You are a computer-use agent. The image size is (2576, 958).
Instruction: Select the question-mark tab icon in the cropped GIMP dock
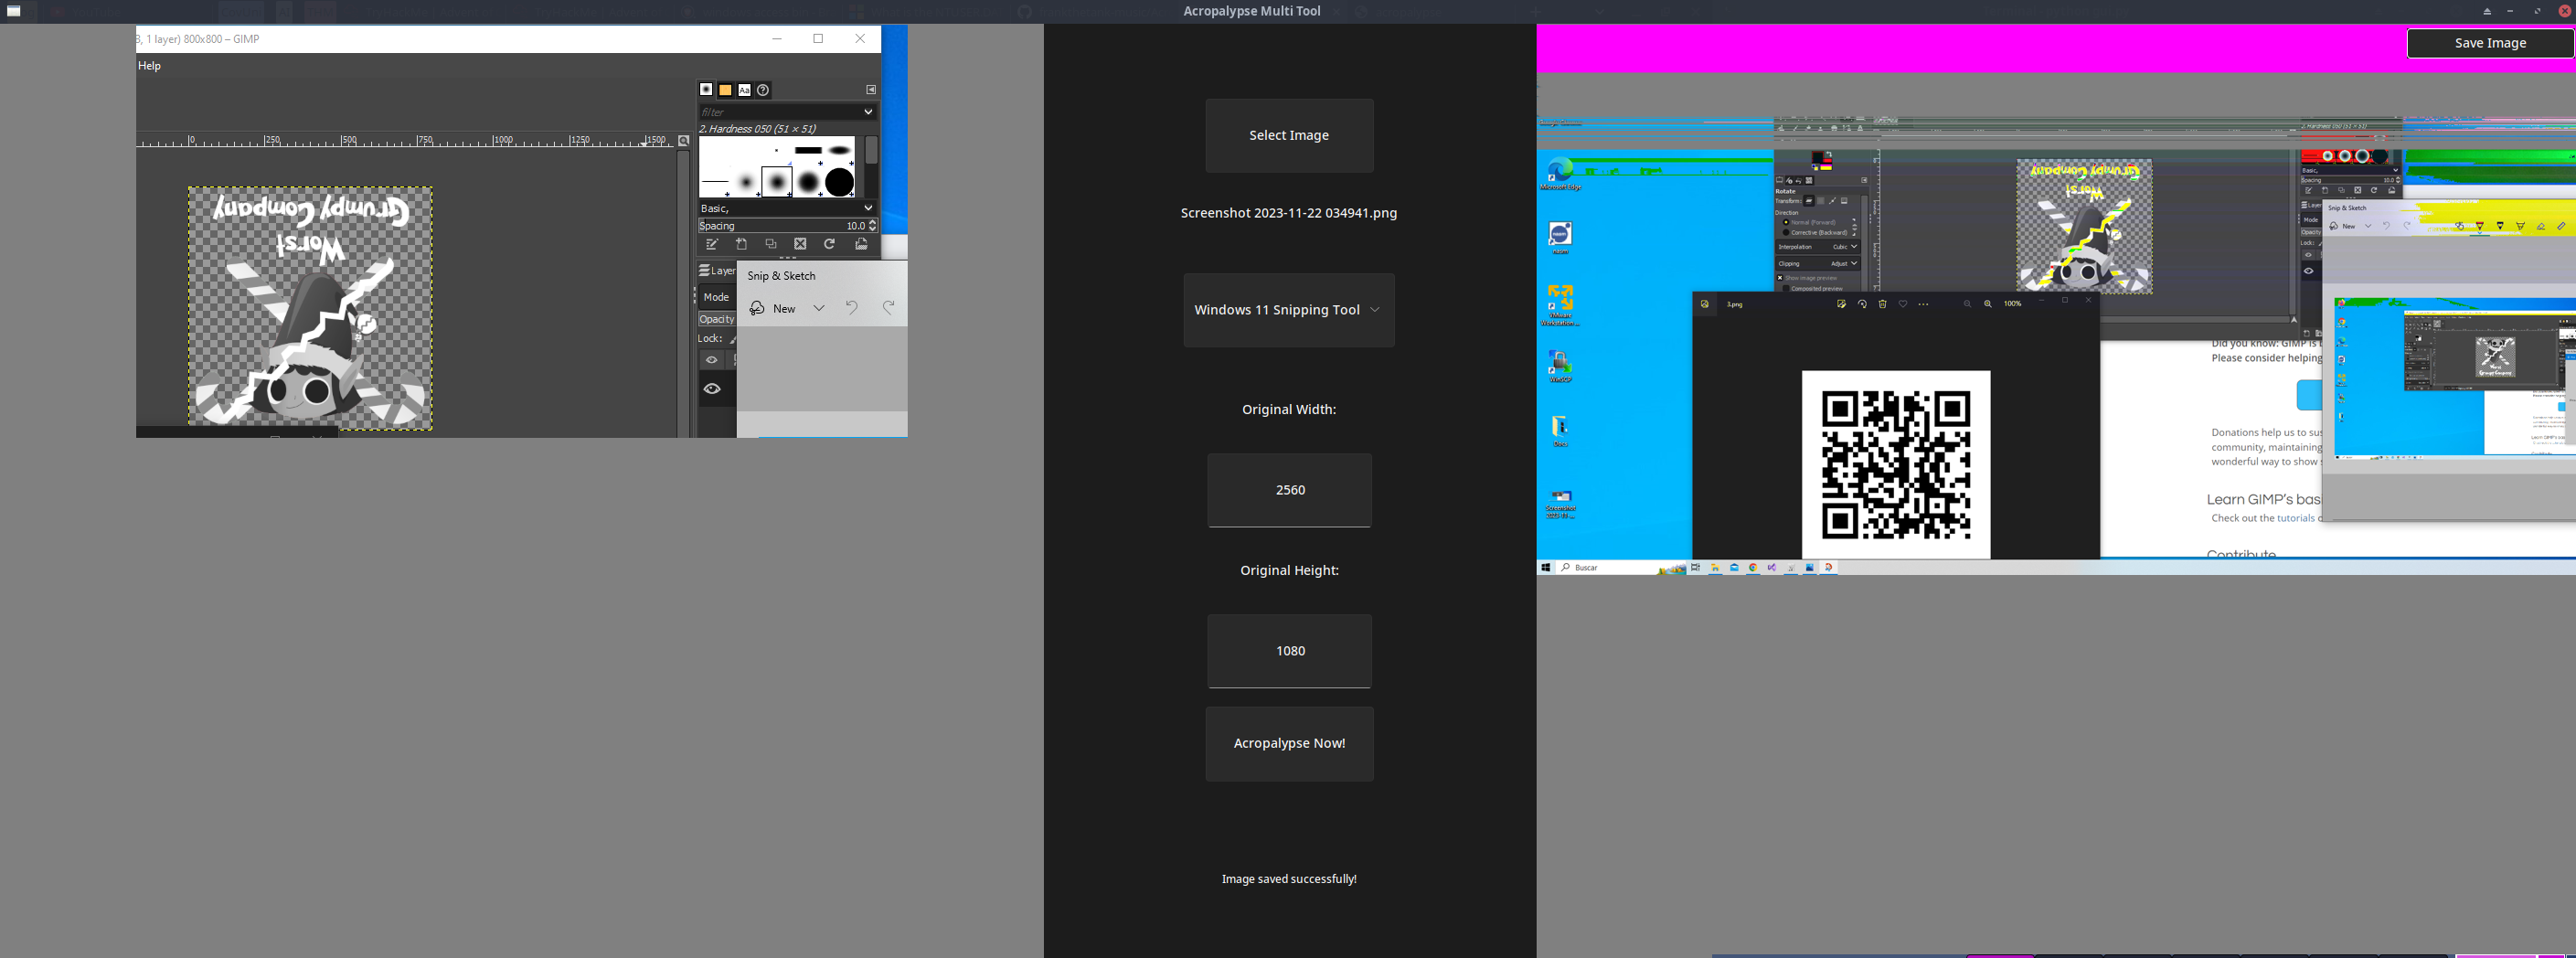click(763, 90)
